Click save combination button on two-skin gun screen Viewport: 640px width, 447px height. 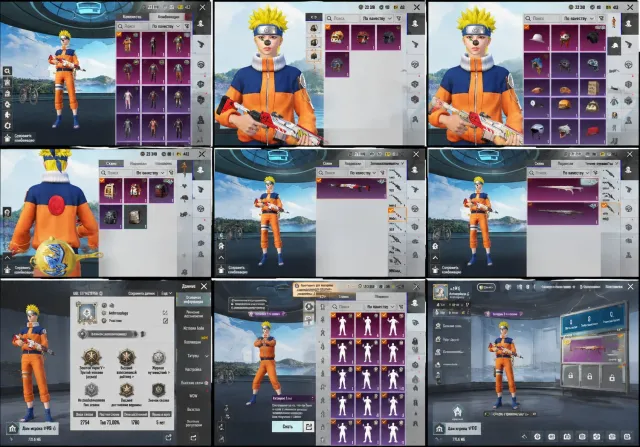[x=449, y=270]
